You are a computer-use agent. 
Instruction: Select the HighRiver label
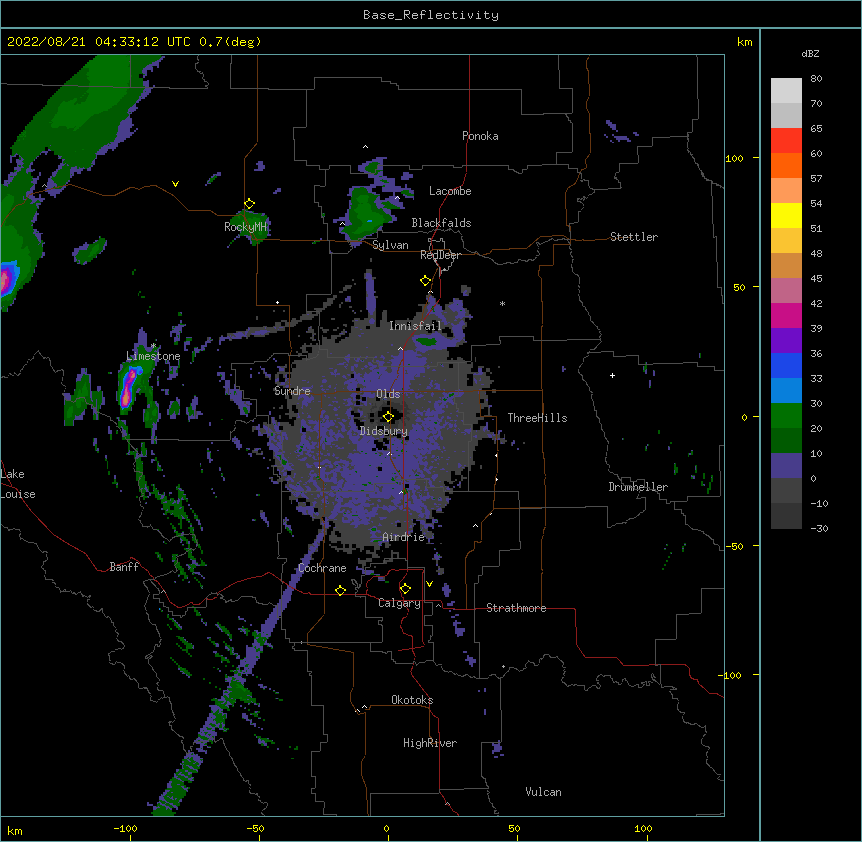(430, 743)
